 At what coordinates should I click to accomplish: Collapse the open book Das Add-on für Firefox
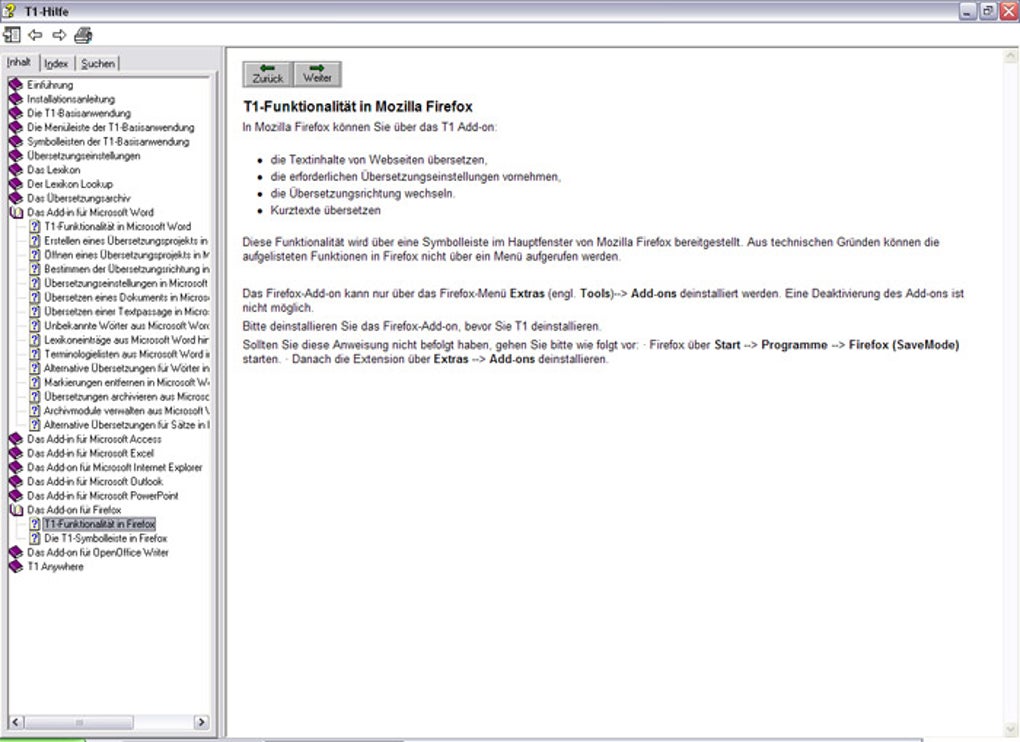point(16,510)
